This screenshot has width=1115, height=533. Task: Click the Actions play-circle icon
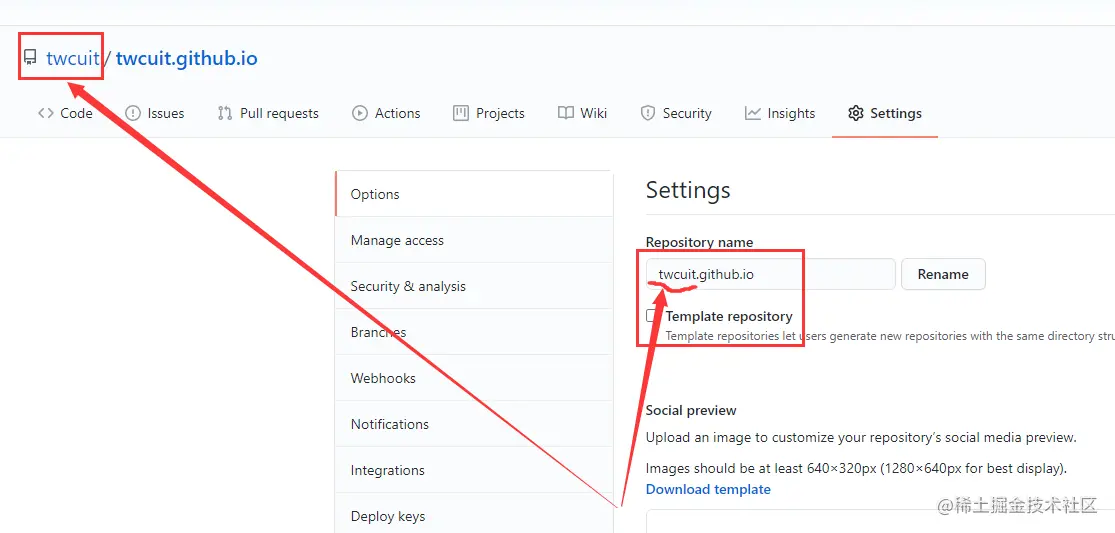click(360, 113)
